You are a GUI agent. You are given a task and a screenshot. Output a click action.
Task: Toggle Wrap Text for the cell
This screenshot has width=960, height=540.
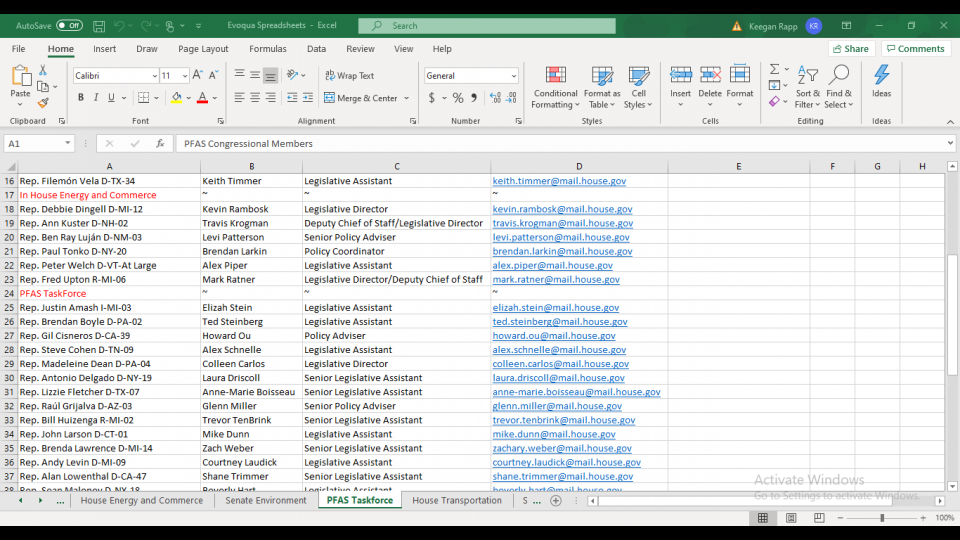(348, 75)
